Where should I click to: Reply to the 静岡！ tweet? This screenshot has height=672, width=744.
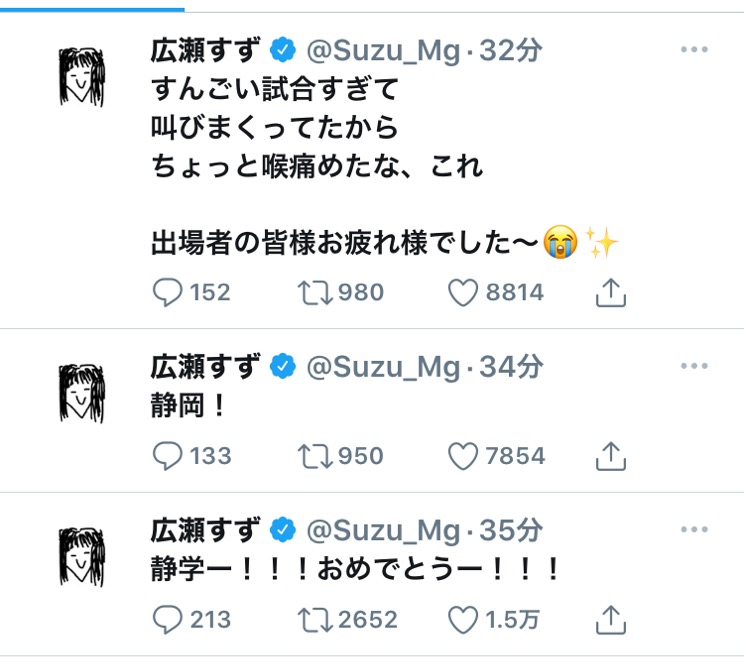tap(167, 456)
